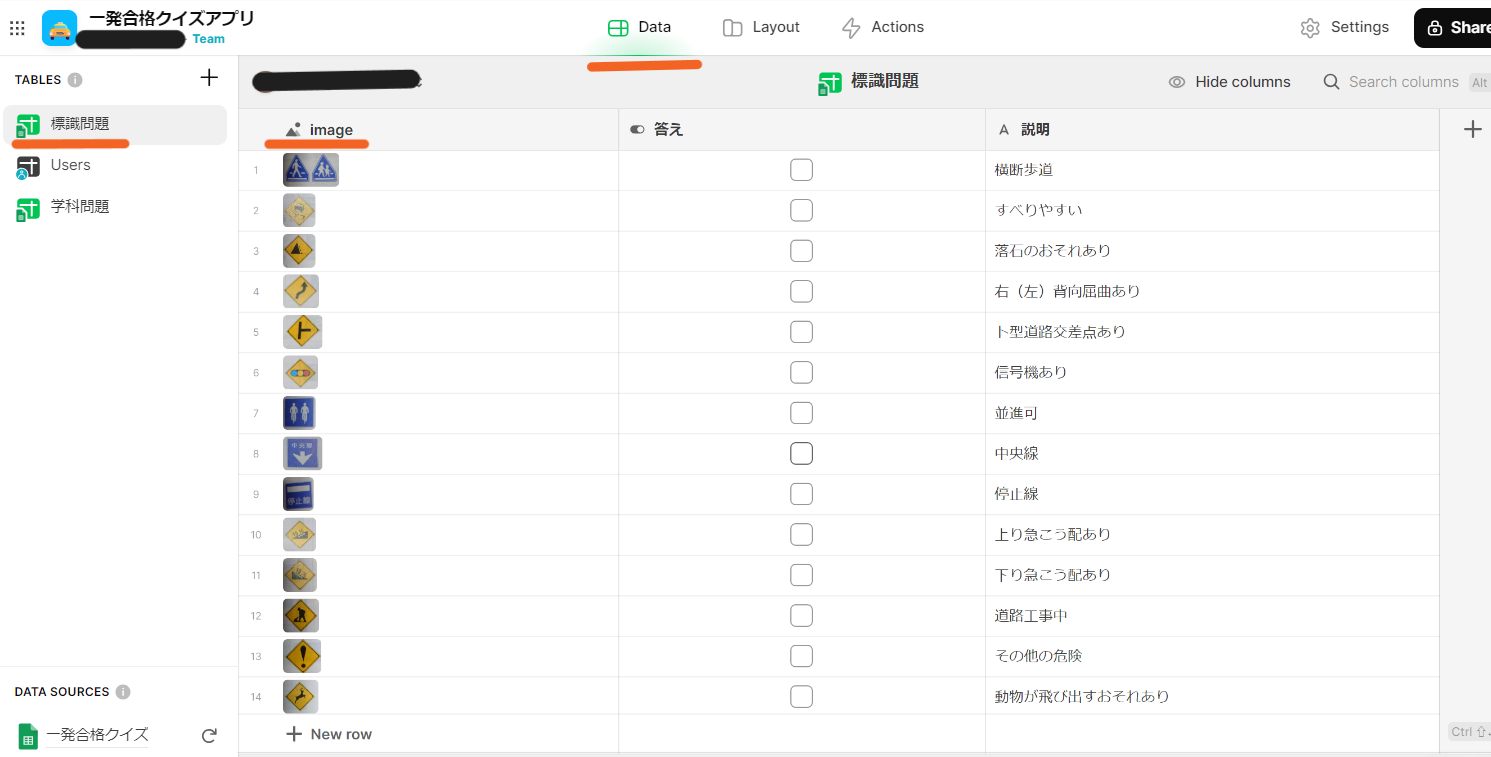Viewport: 1491px width, 757px height.
Task: Toggle the 答え checkbox for 信号機あり
Action: click(801, 372)
